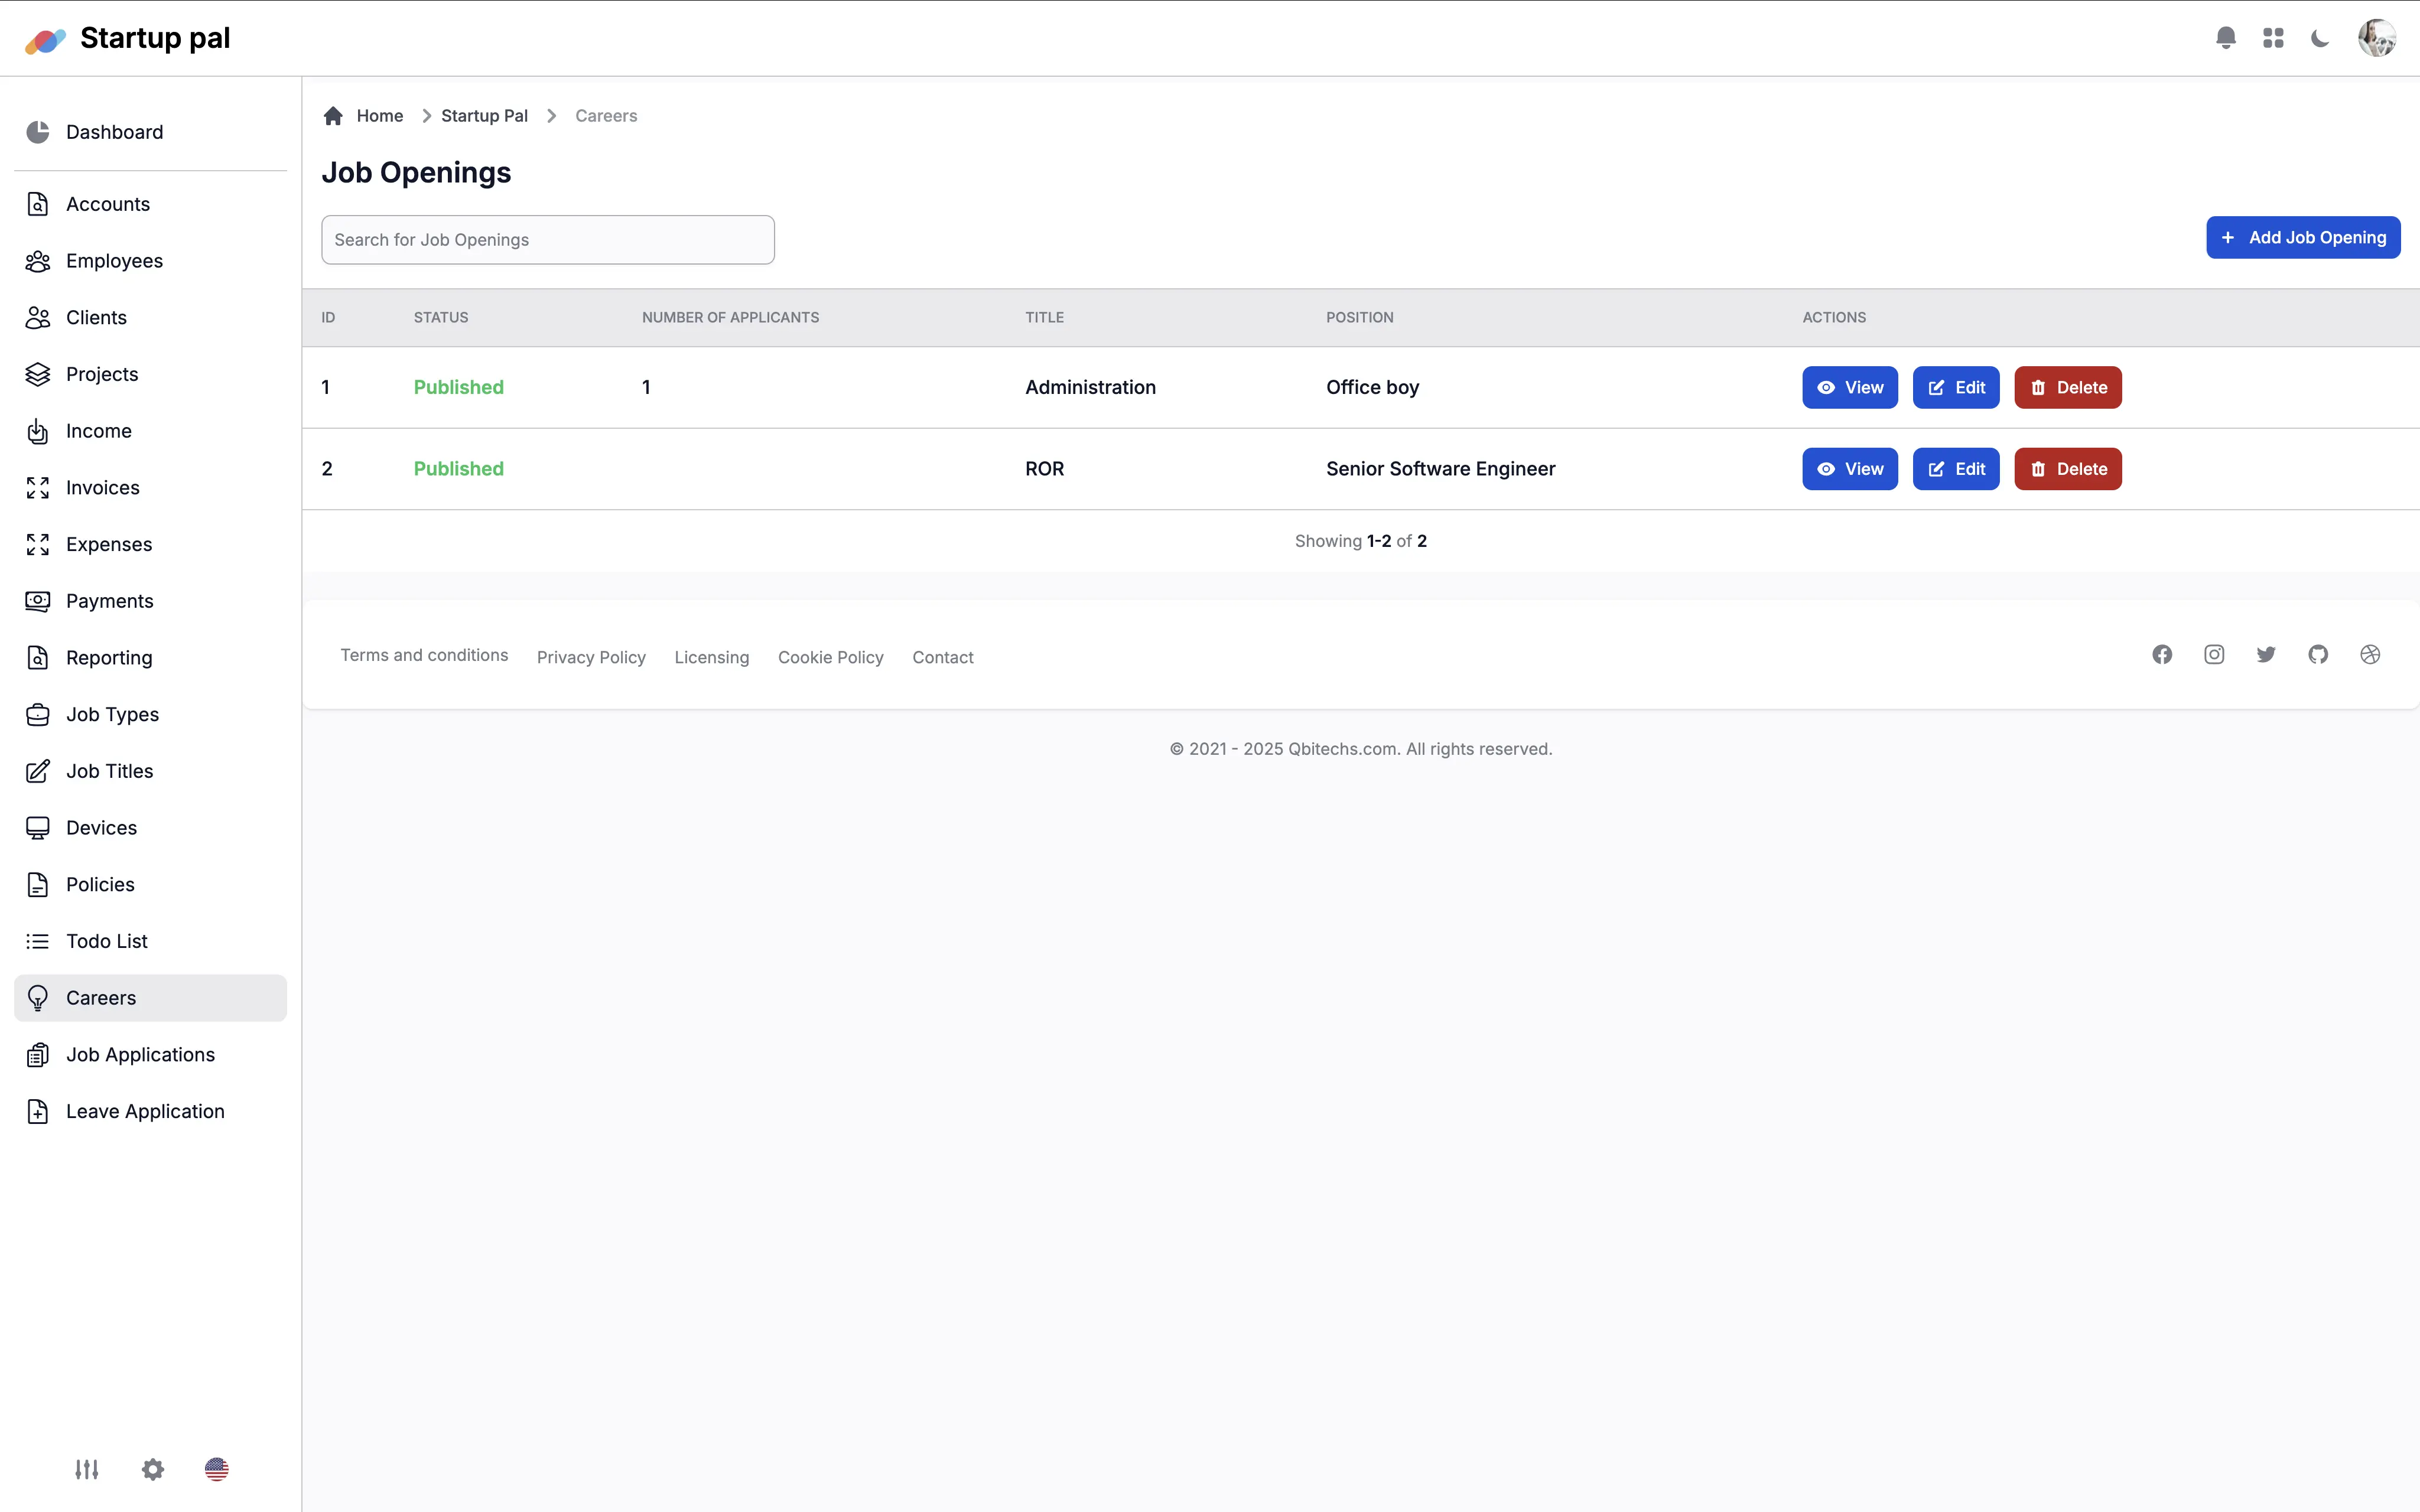Select Projects in the sidebar
Screen dimensions: 2420x1512
point(150,374)
